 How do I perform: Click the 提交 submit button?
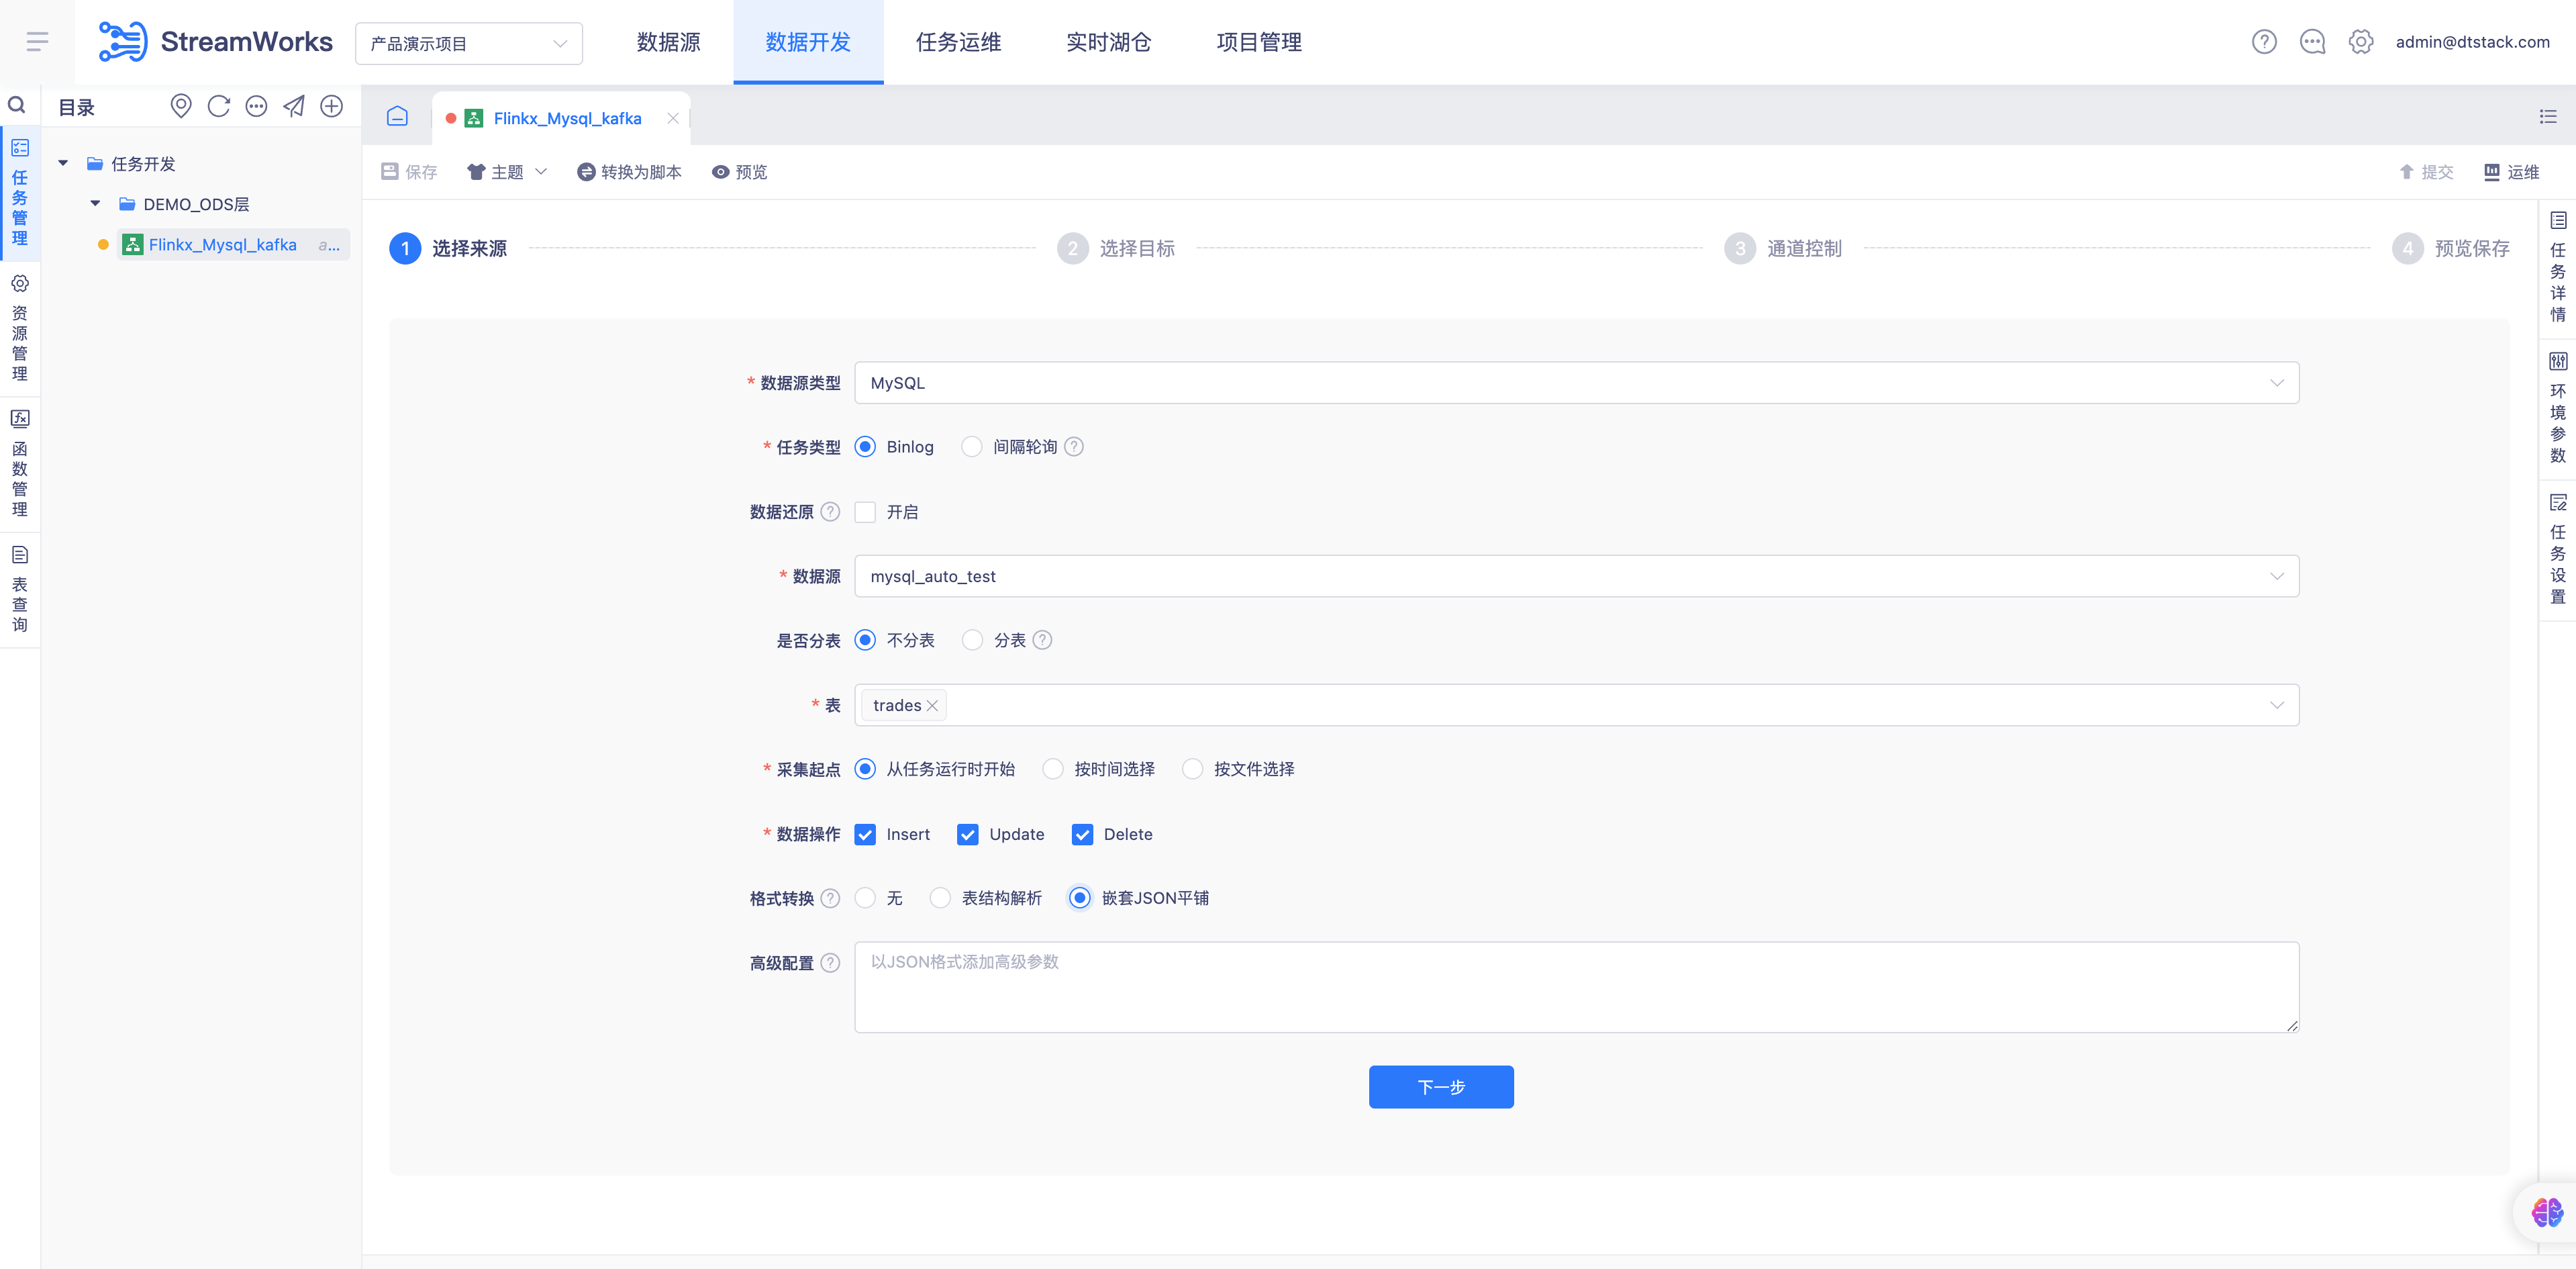pos(2426,172)
